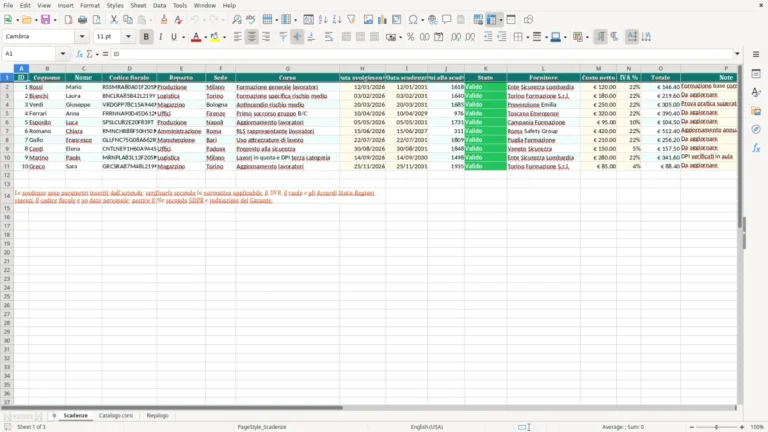768x432 pixels.
Task: Expand the formula bar arrow
Action: (737, 54)
